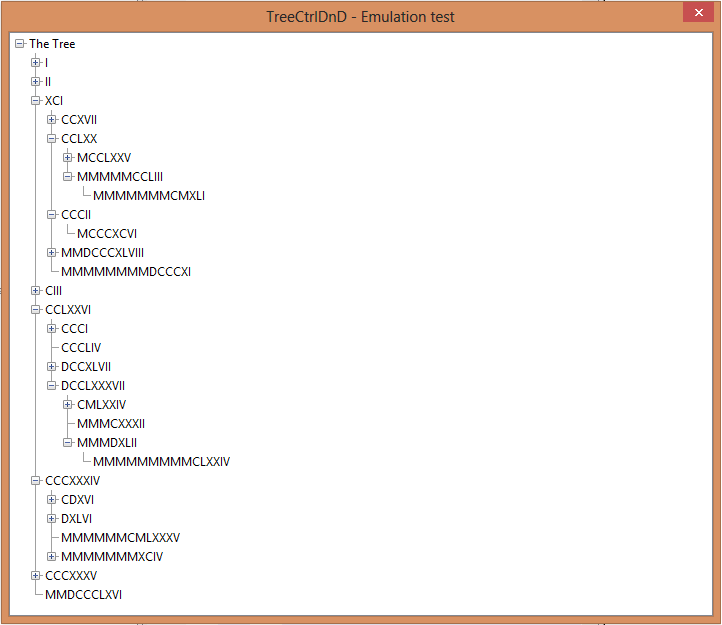Collapse the root 'The Tree' node
This screenshot has width=722, height=625.
pyautogui.click(x=20, y=43)
